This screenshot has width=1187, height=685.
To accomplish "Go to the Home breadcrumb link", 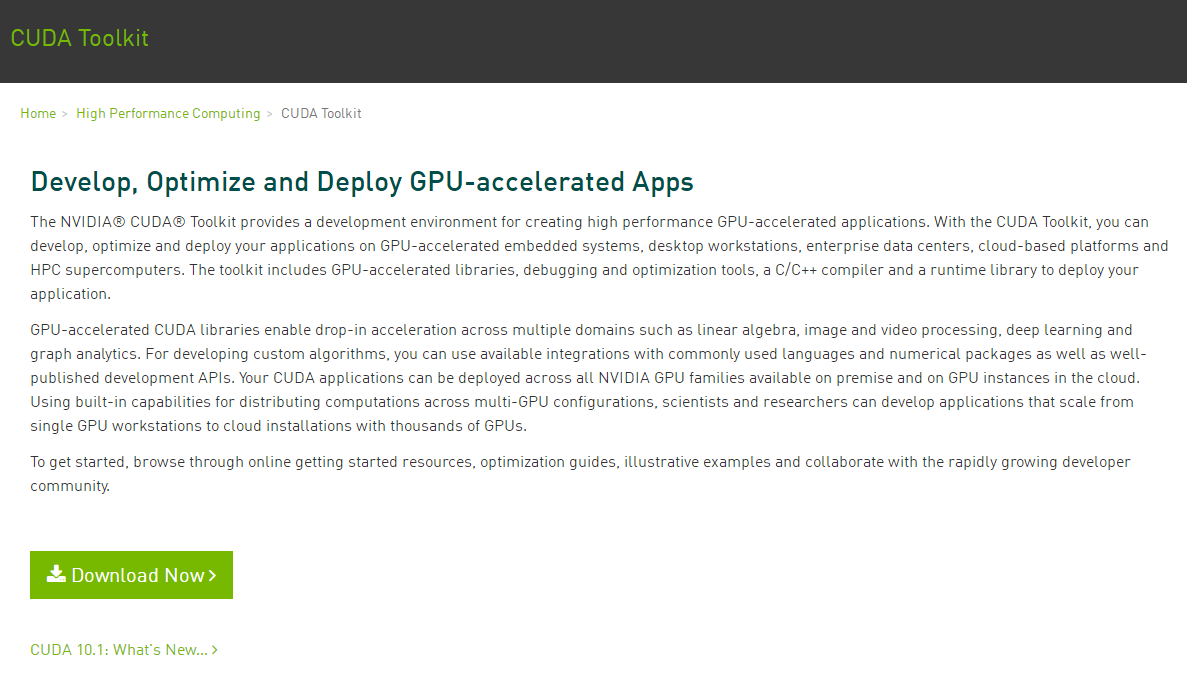I will click(38, 114).
